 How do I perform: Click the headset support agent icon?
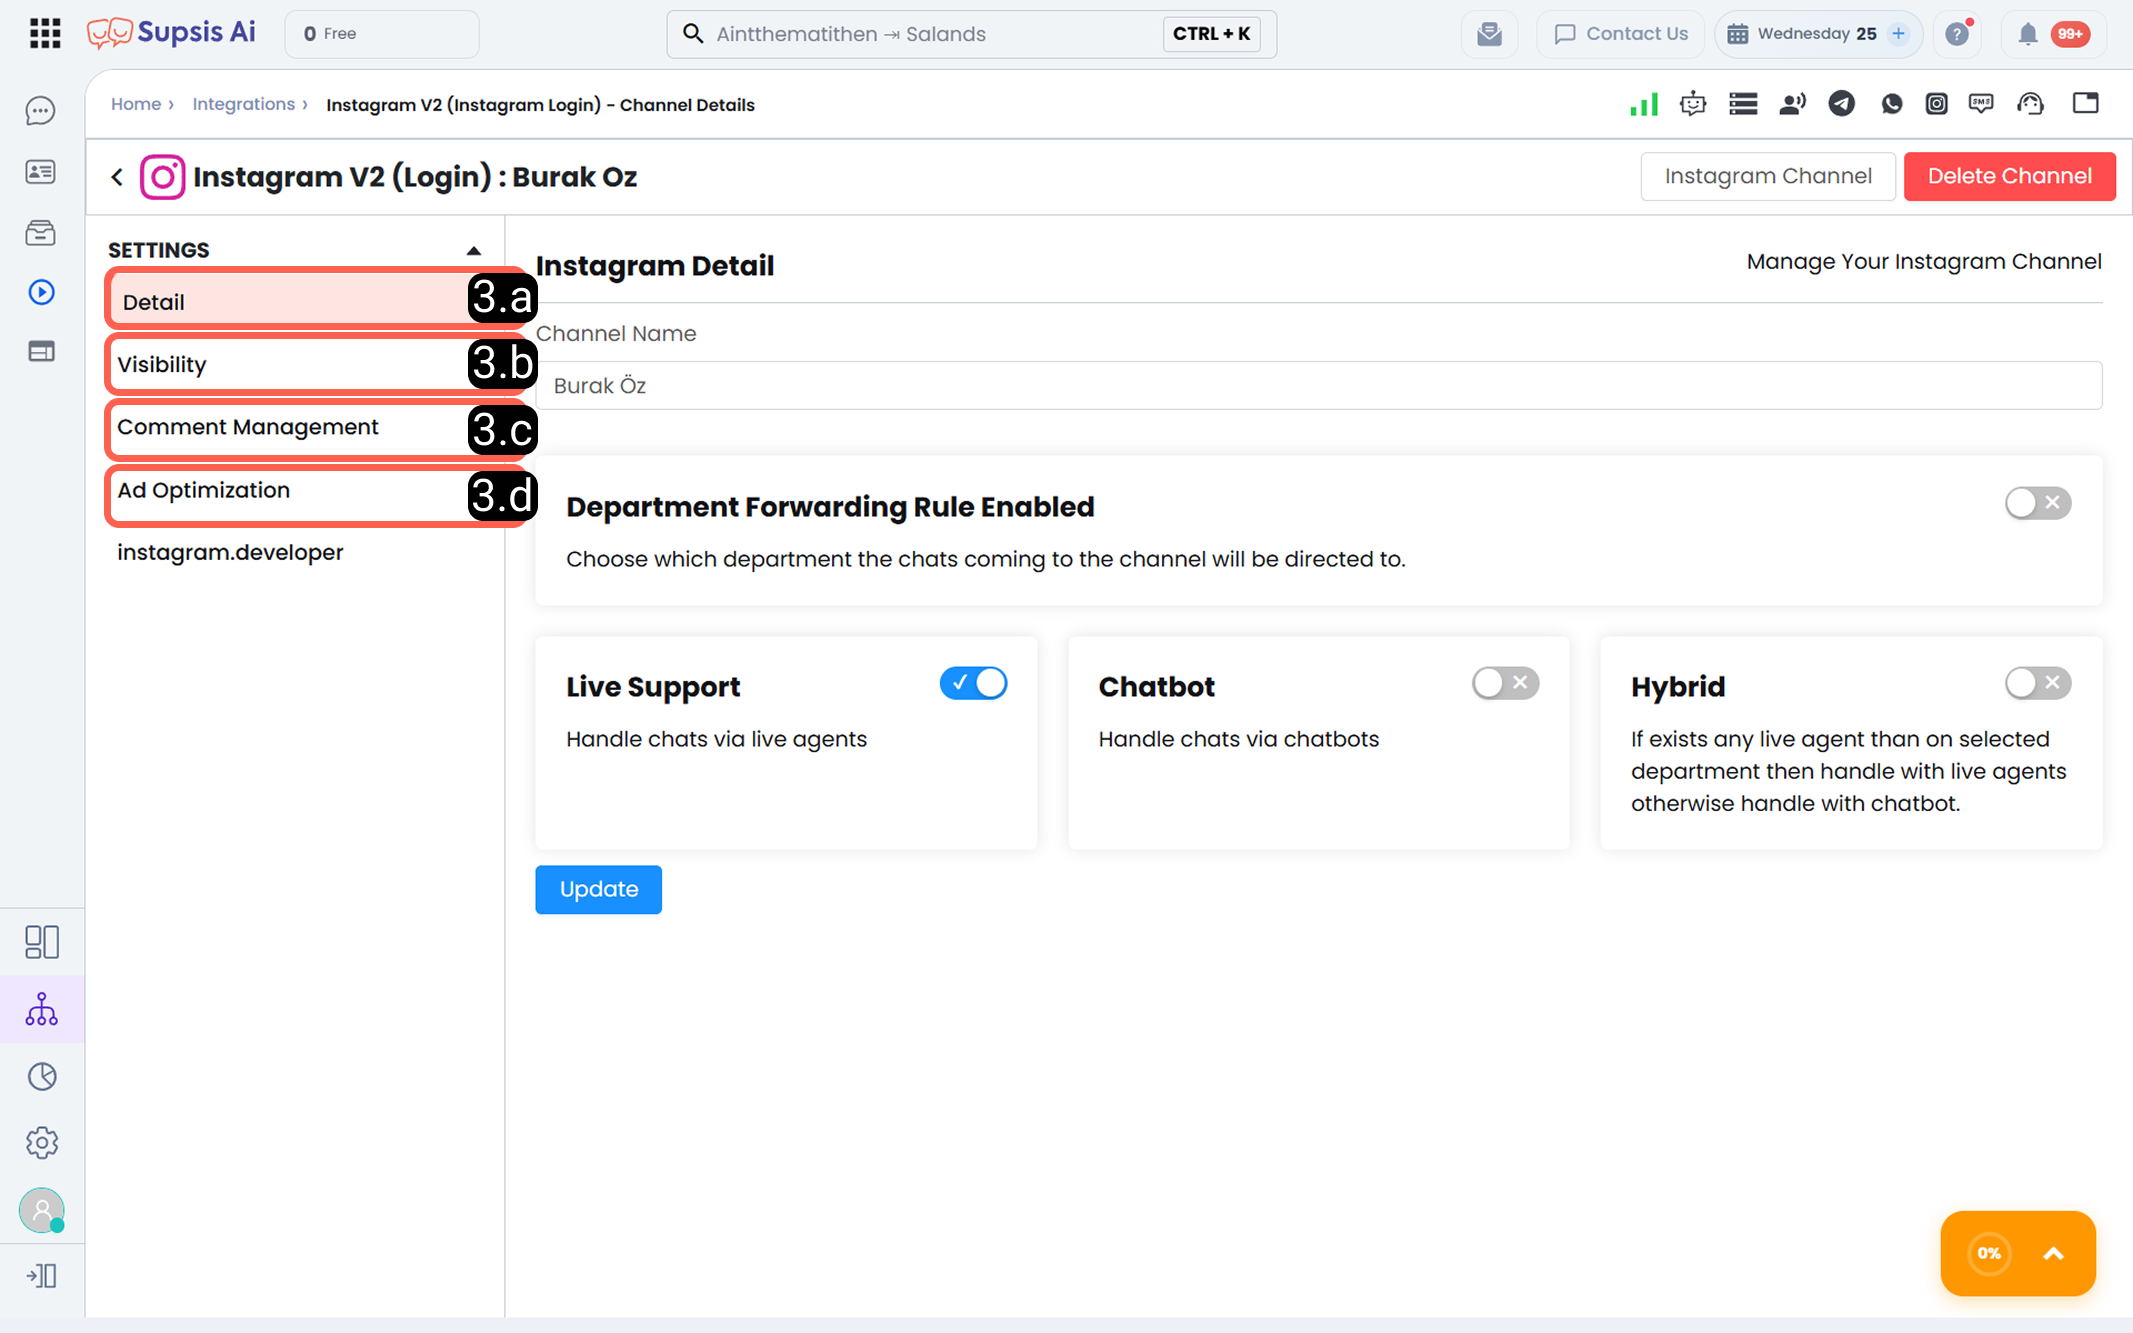[2030, 104]
